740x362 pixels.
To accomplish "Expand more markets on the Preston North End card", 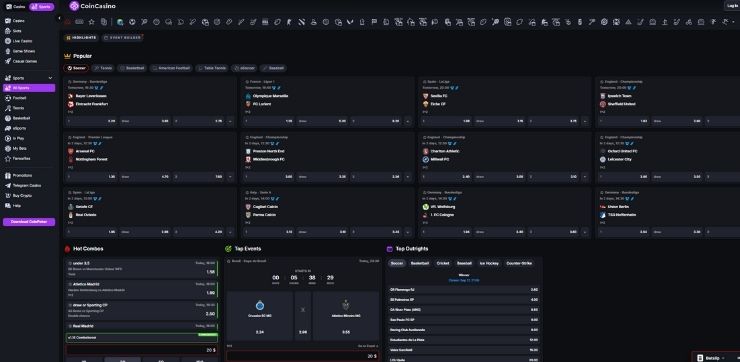I will 408,177.
